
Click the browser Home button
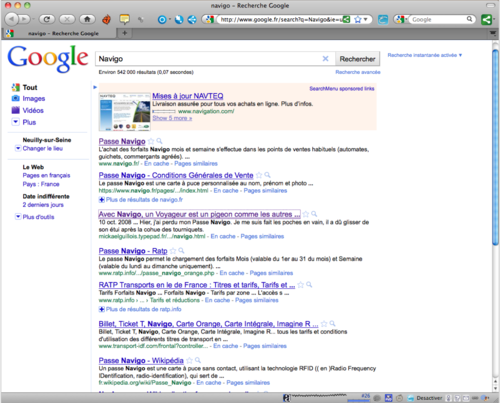[x=87, y=19]
